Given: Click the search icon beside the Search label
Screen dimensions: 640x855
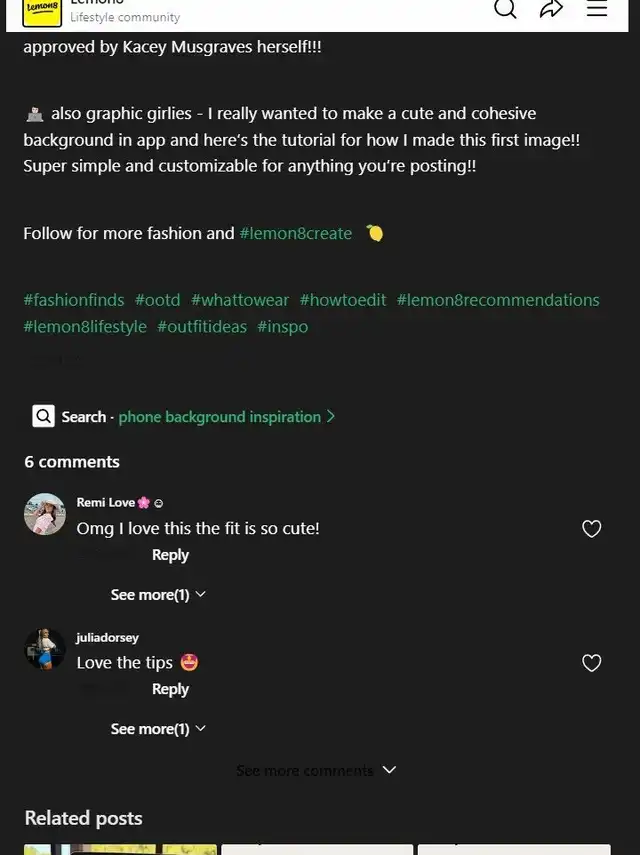Looking at the screenshot, I should pyautogui.click(x=43, y=416).
